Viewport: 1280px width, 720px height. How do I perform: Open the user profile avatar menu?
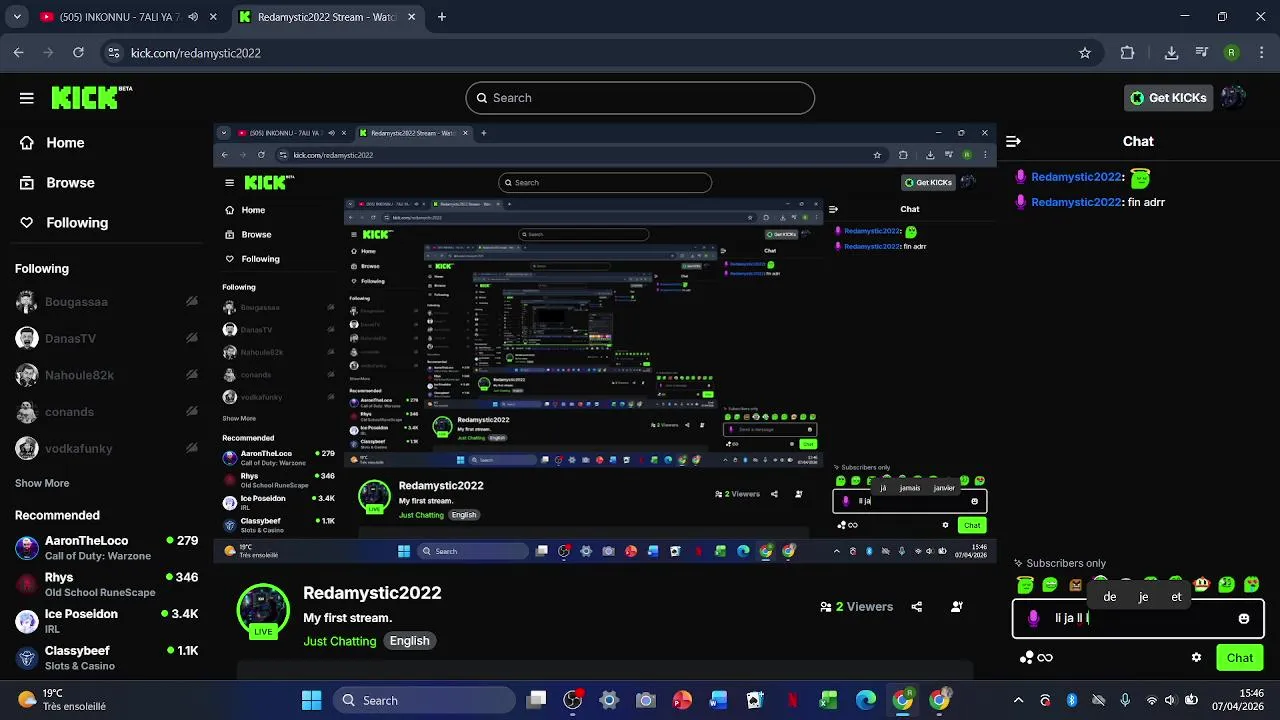[1233, 97]
